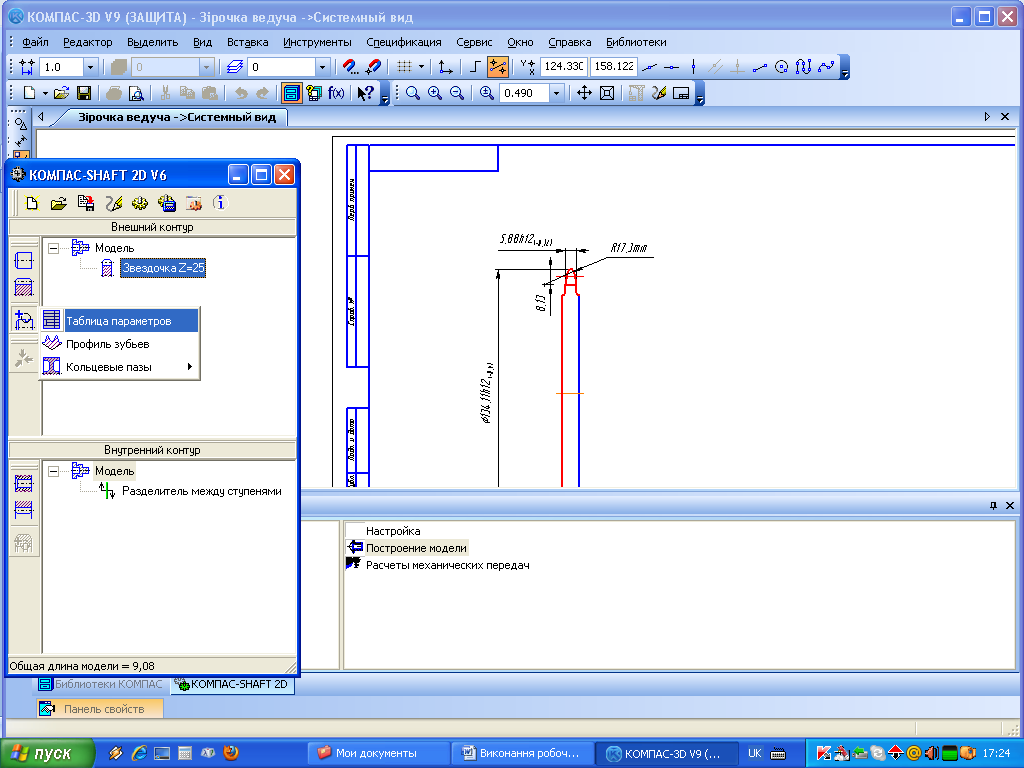Switch to Библиотеки КОМПАС tab
Viewport: 1024px width, 768px height.
coord(101,684)
